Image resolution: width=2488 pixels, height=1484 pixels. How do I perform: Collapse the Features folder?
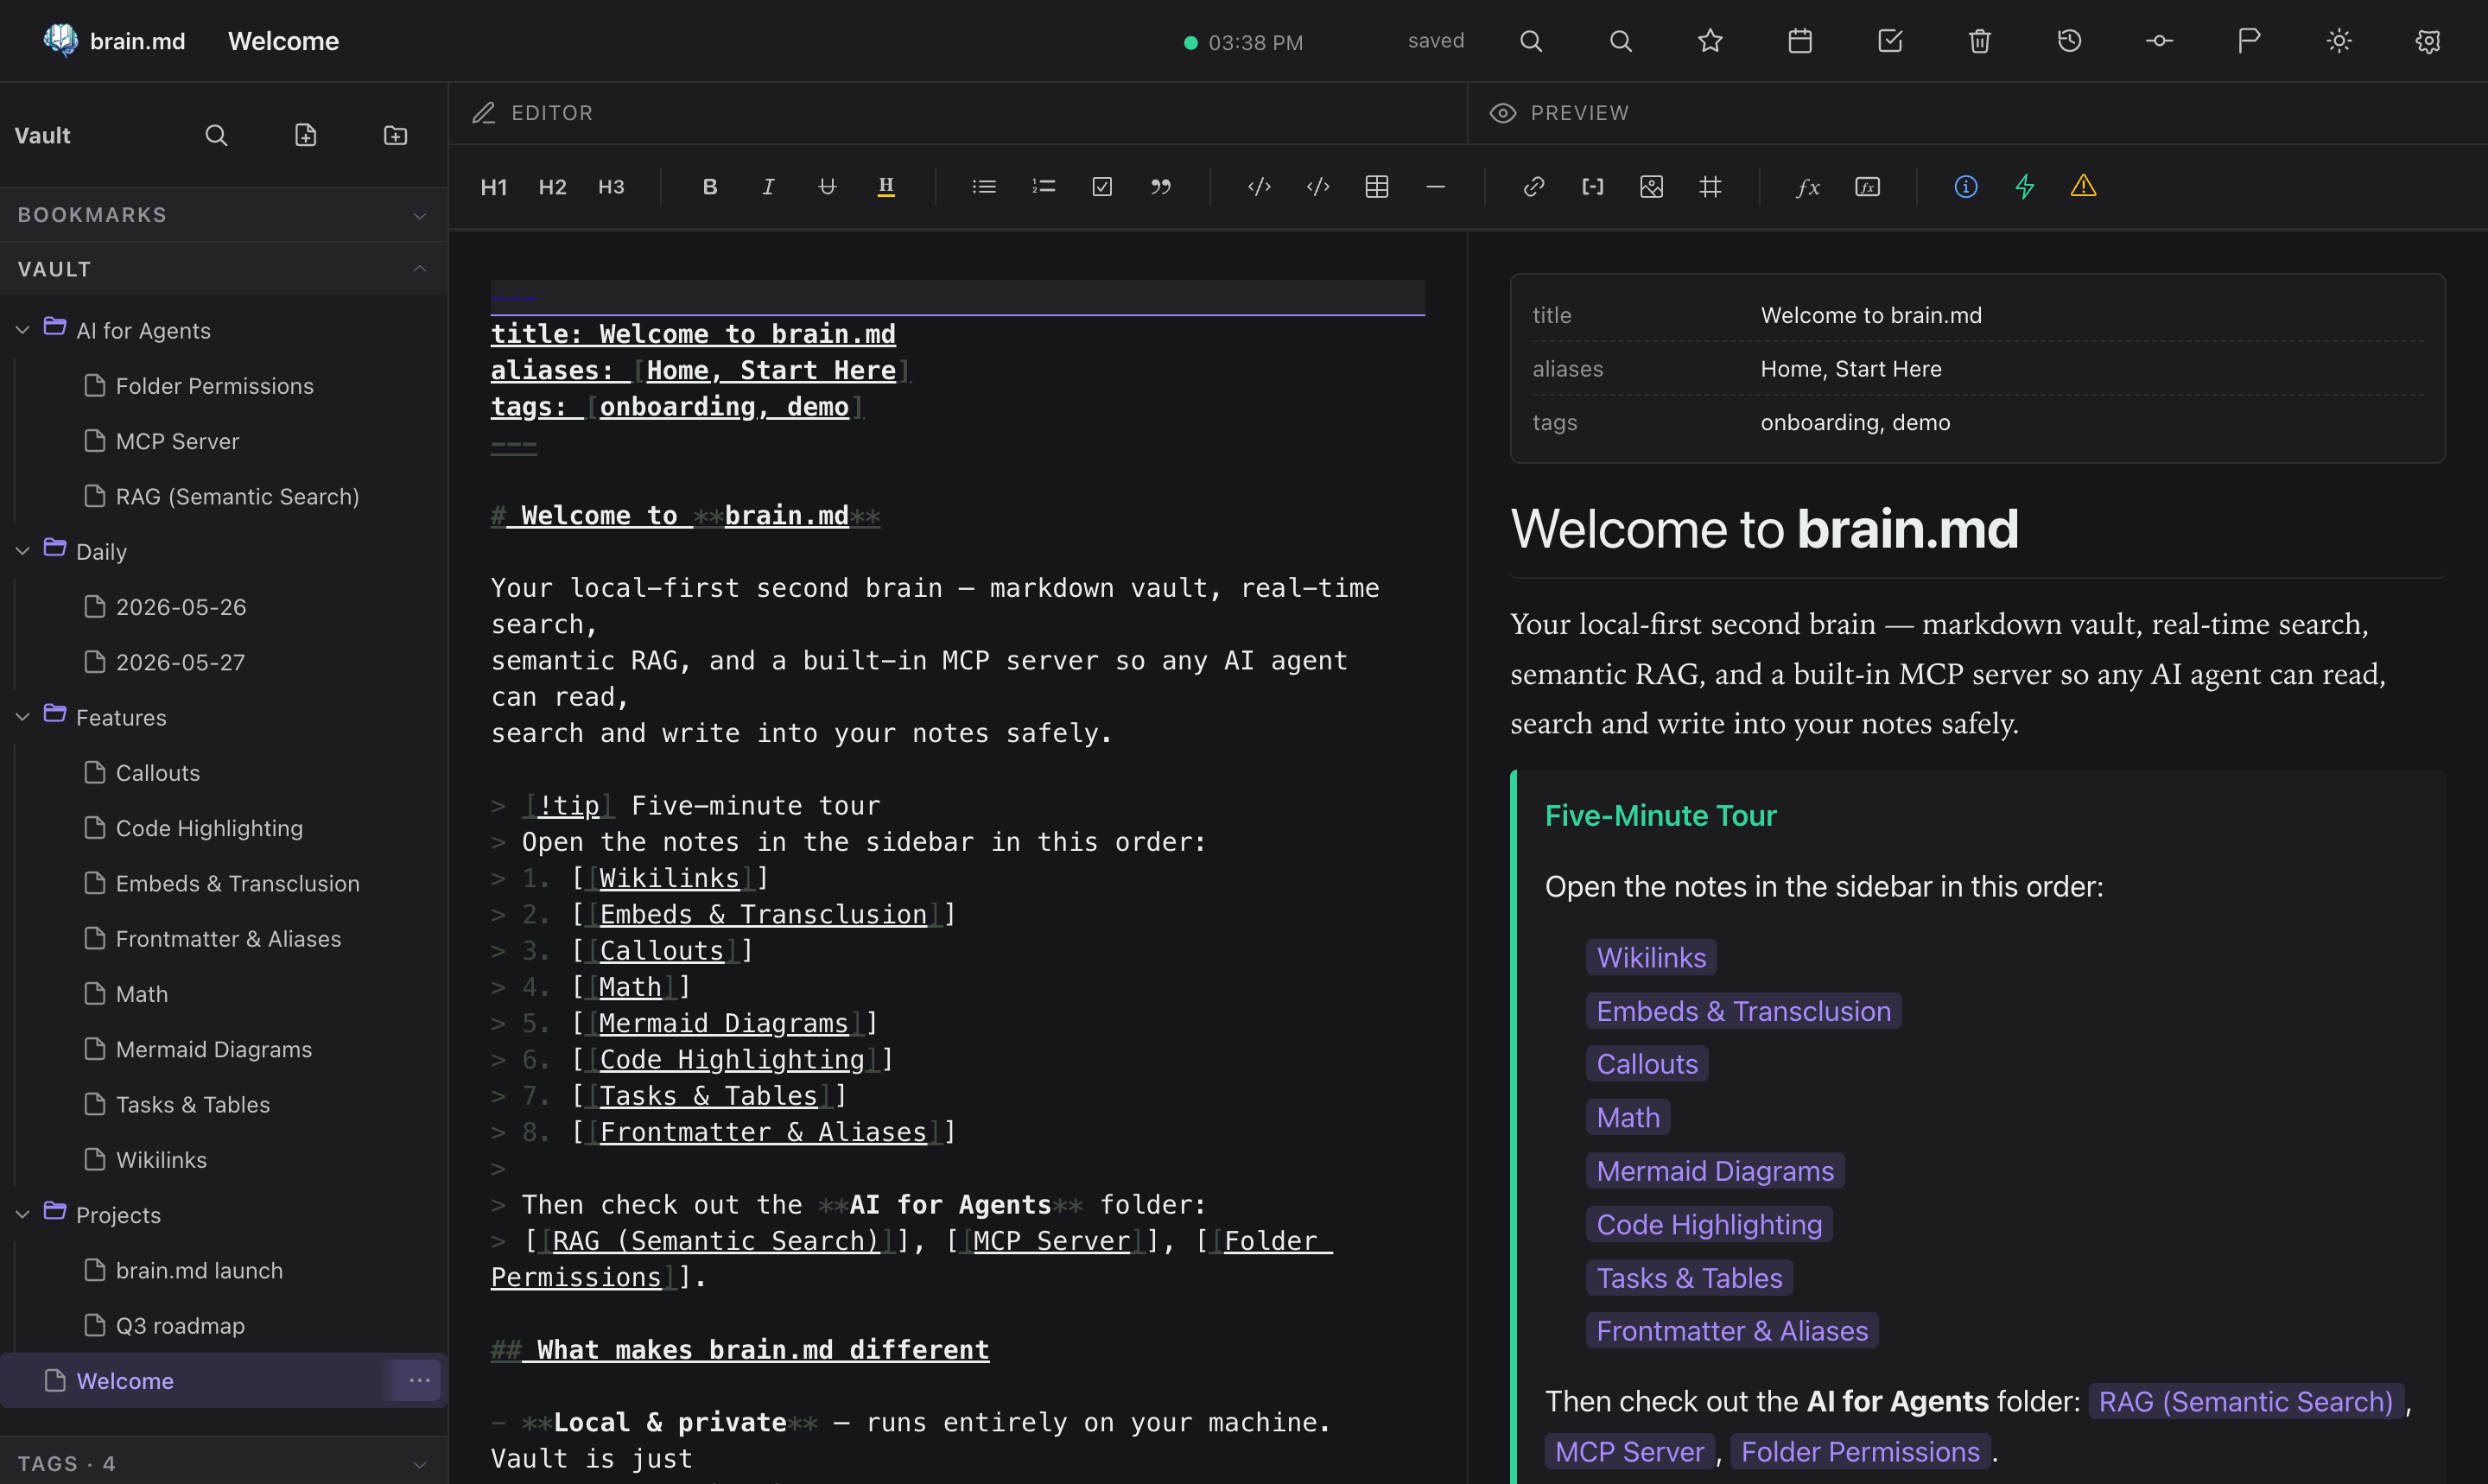coord(22,717)
